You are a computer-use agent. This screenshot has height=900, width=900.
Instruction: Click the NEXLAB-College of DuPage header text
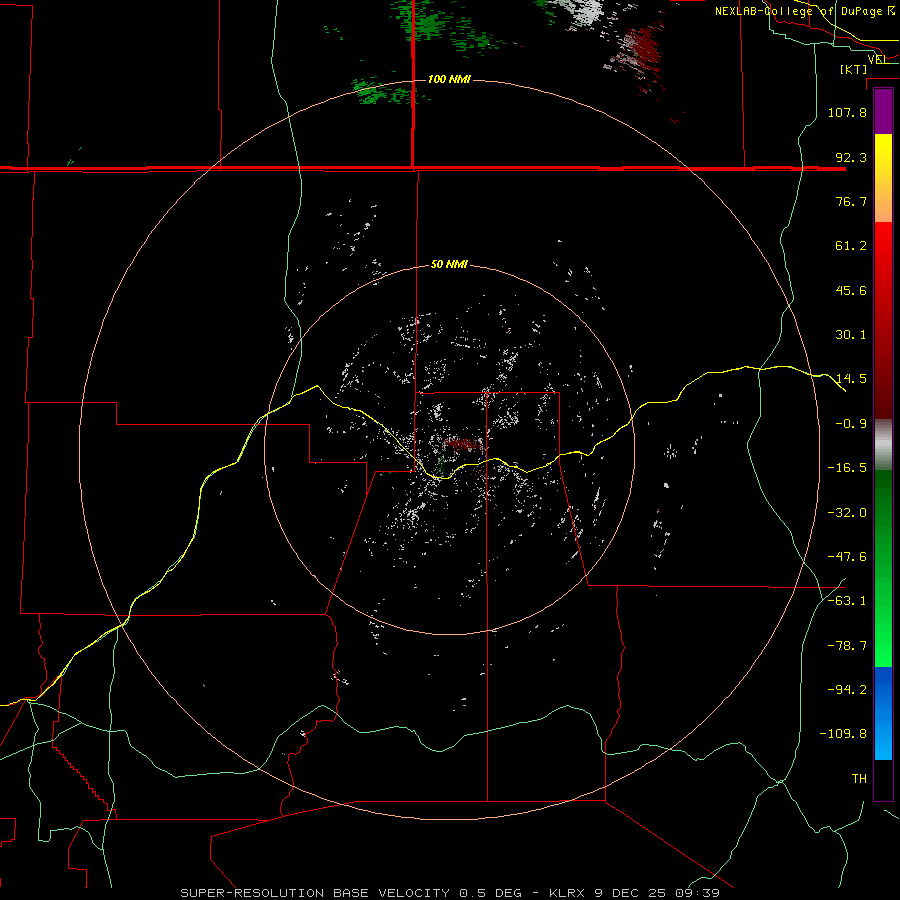pyautogui.click(x=805, y=11)
